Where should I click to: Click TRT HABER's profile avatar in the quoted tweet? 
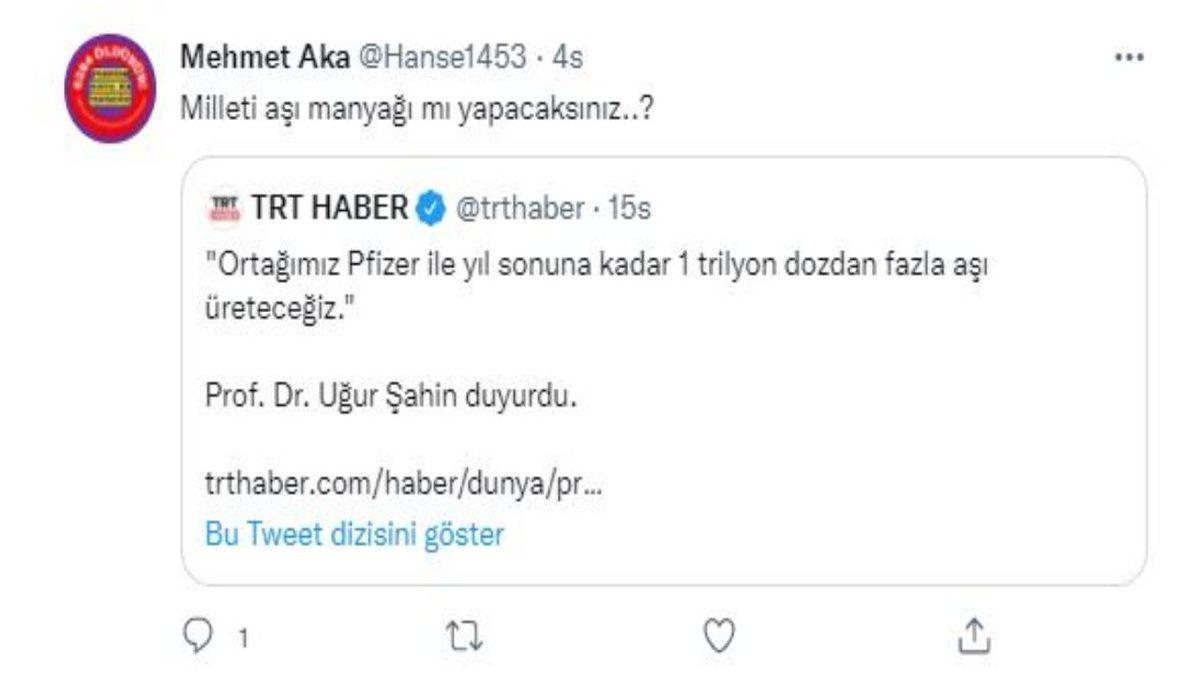pos(225,205)
